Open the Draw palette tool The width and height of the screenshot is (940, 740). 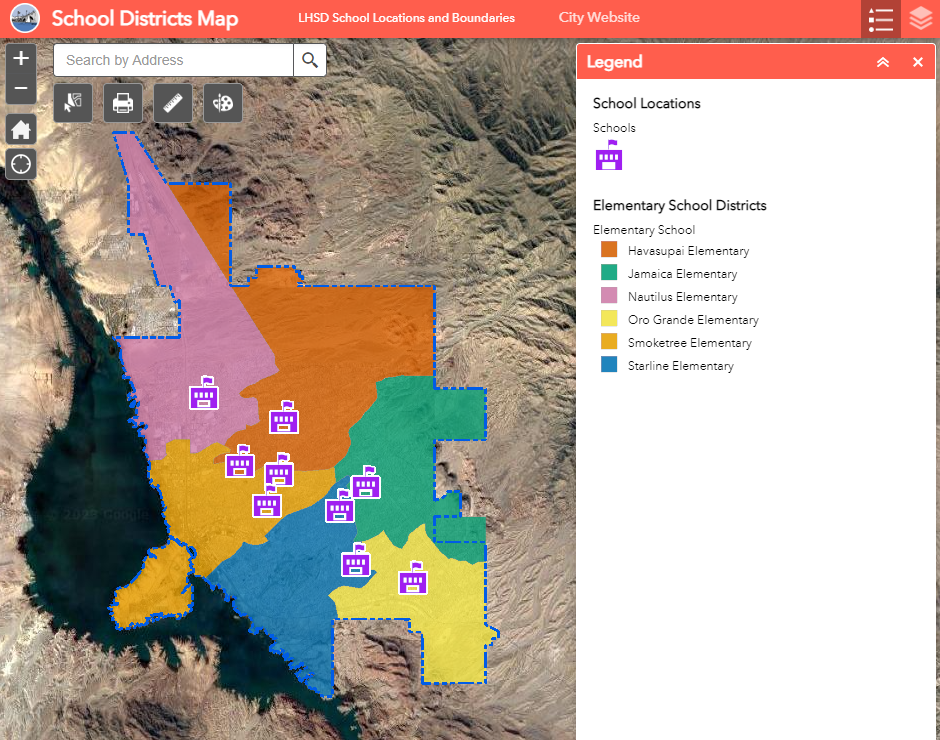[x=222, y=102]
